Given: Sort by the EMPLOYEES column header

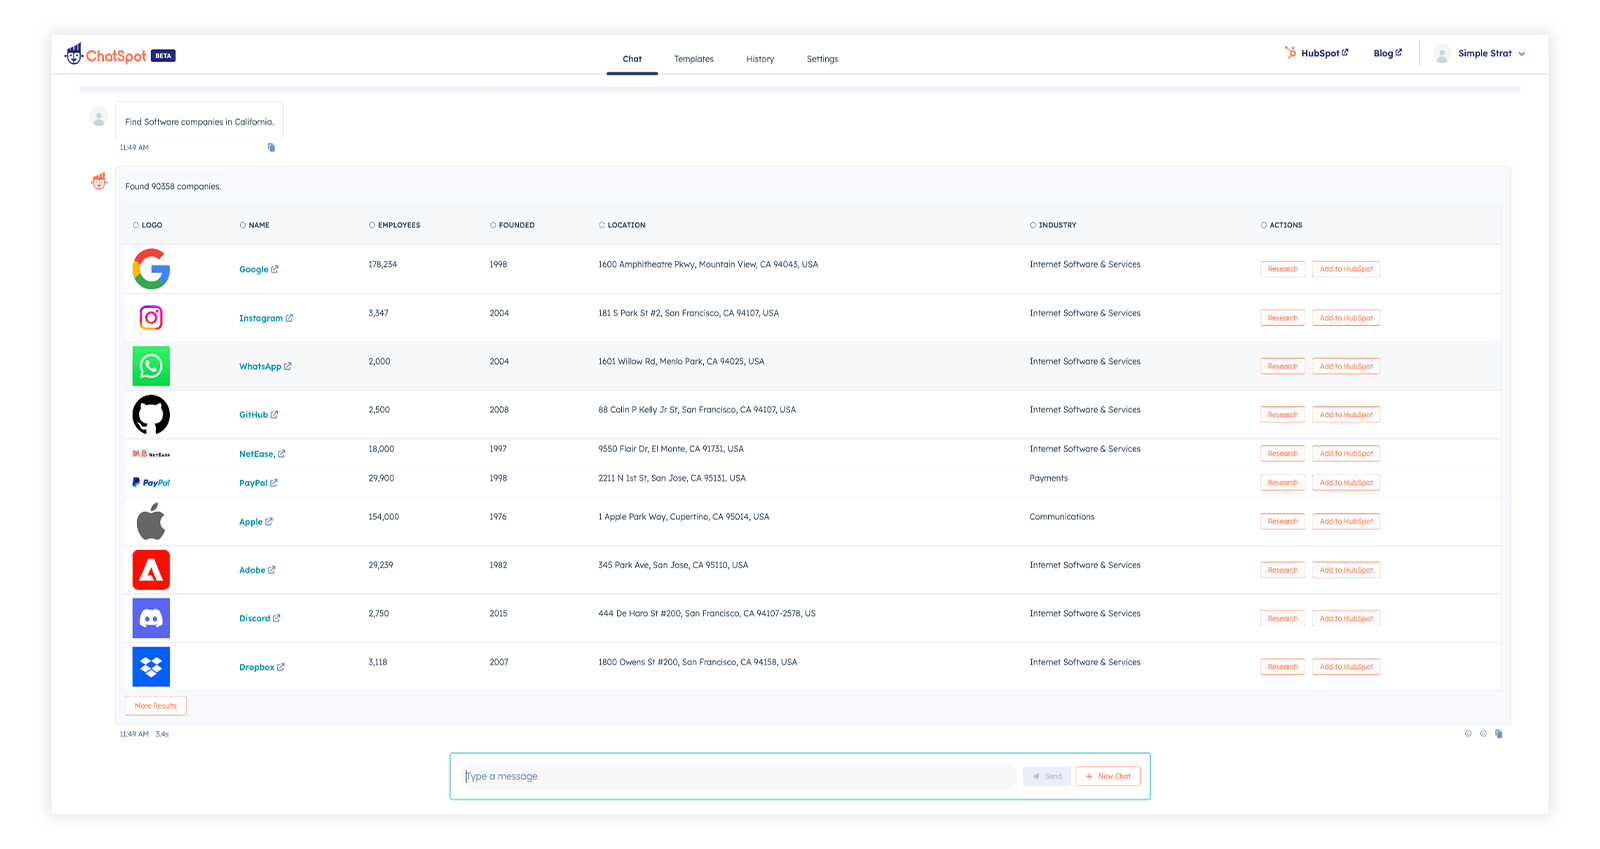Looking at the screenshot, I should tap(395, 225).
